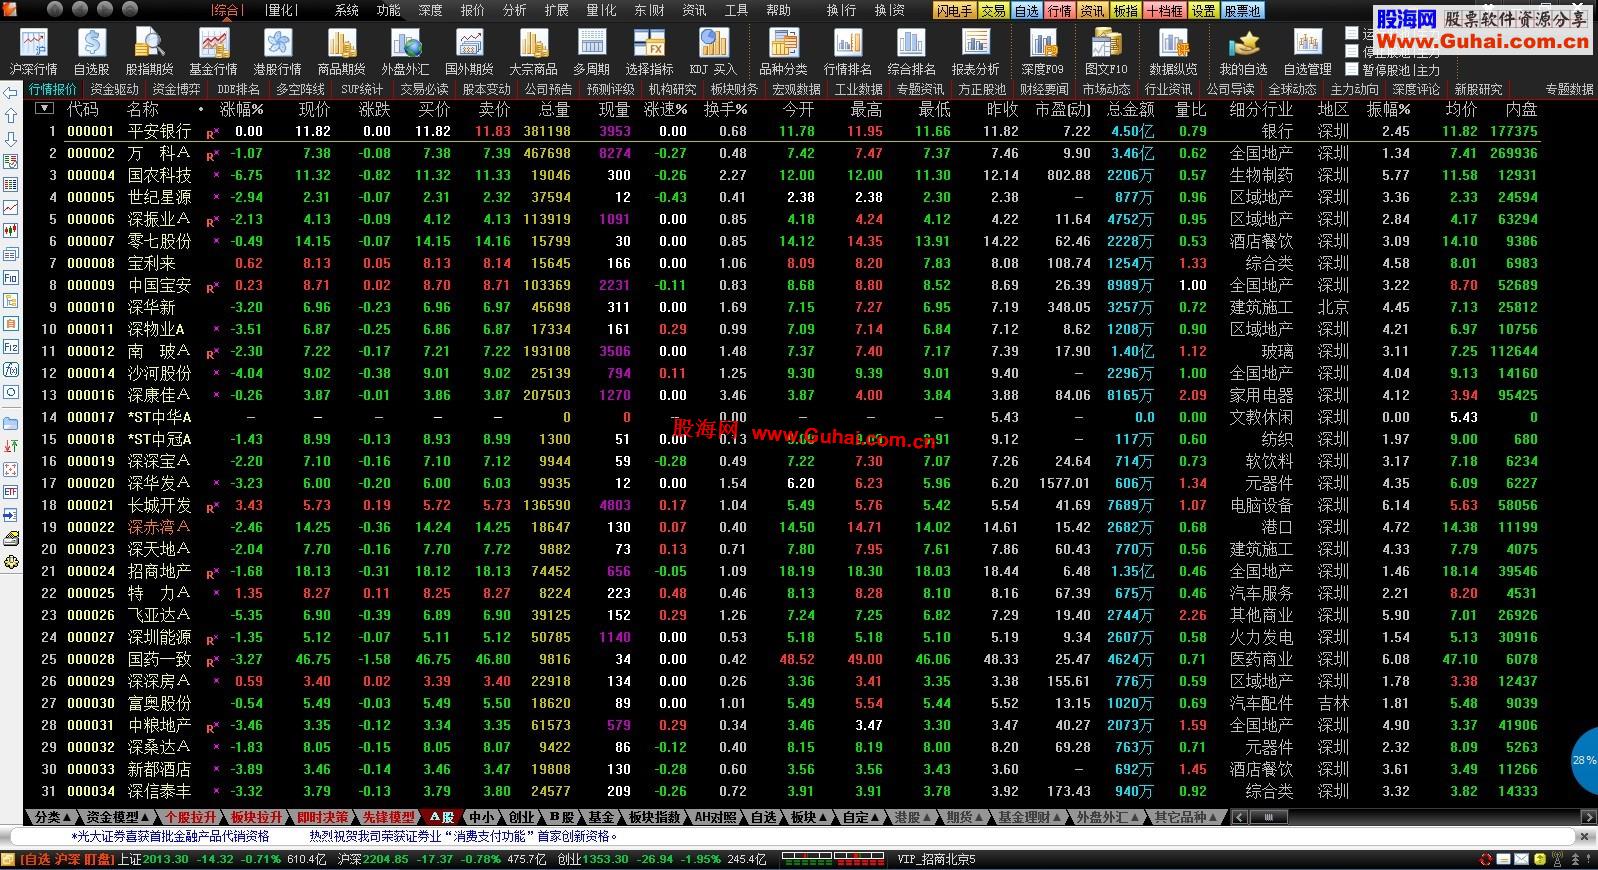The image size is (1598, 870).
Task: Open the 工具 menu
Action: pos(736,10)
